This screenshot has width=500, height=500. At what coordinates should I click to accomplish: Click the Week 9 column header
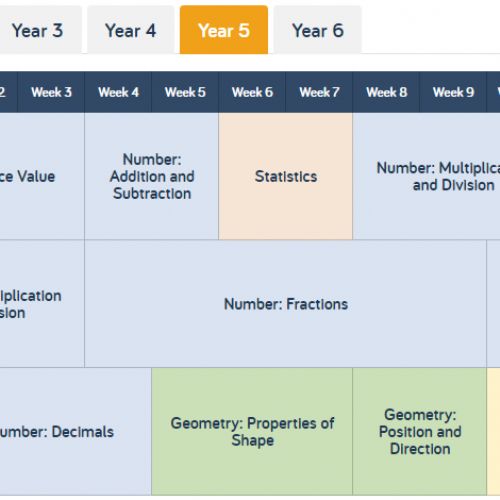pyautogui.click(x=453, y=92)
